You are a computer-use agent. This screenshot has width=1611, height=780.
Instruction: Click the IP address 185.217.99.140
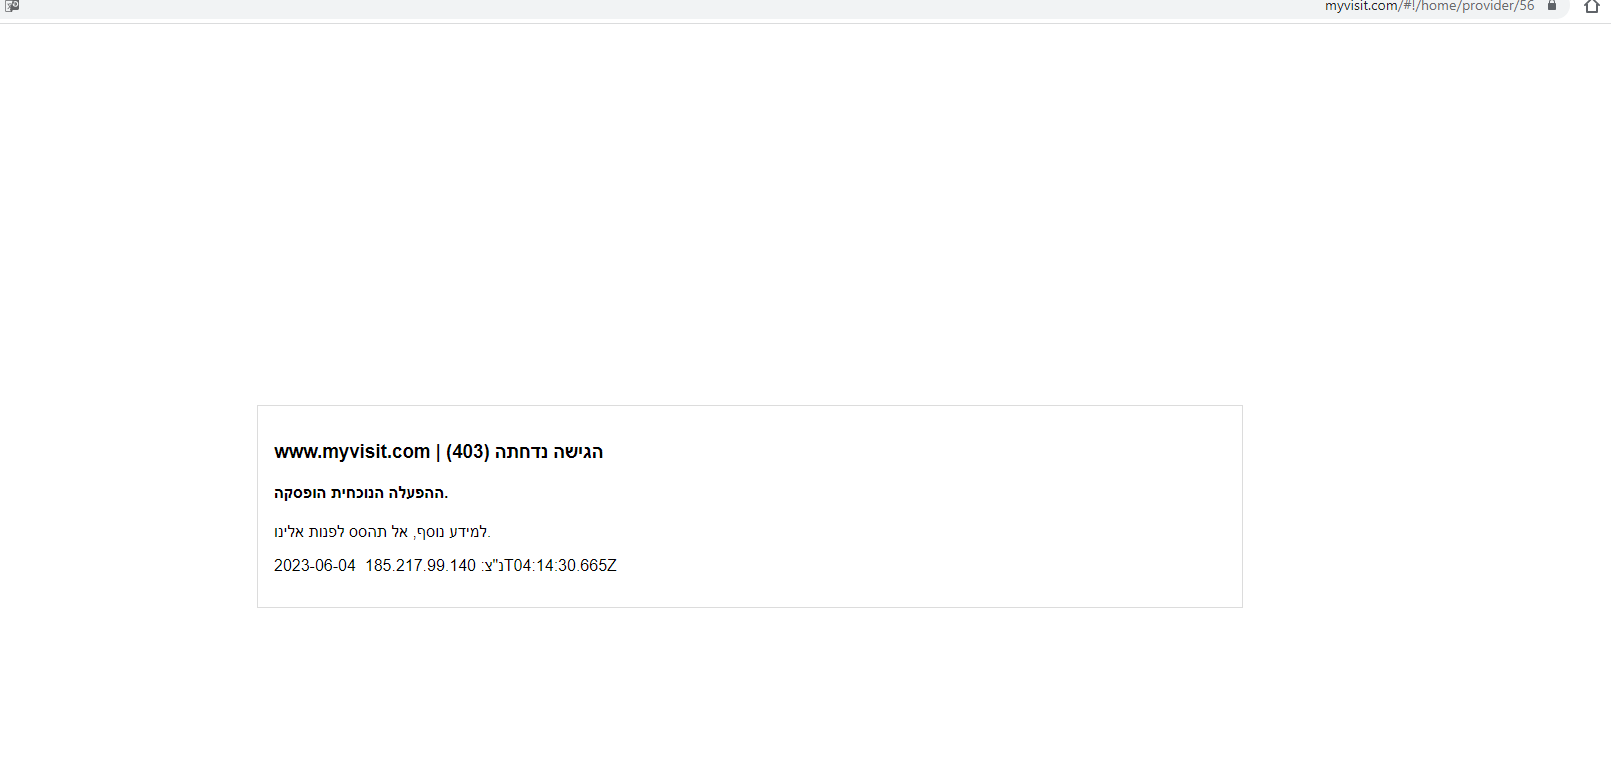pyautogui.click(x=420, y=566)
